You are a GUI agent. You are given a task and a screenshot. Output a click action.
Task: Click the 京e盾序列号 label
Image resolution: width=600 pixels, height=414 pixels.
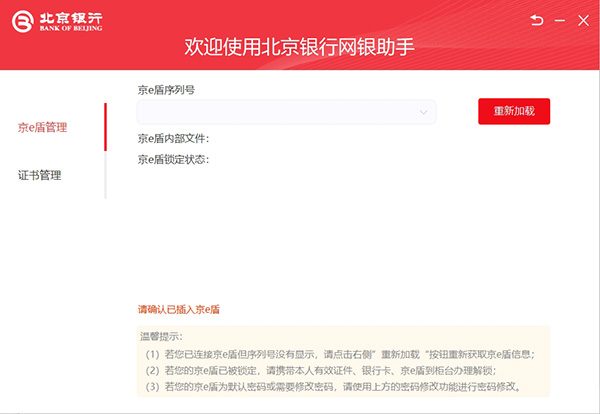[166, 90]
